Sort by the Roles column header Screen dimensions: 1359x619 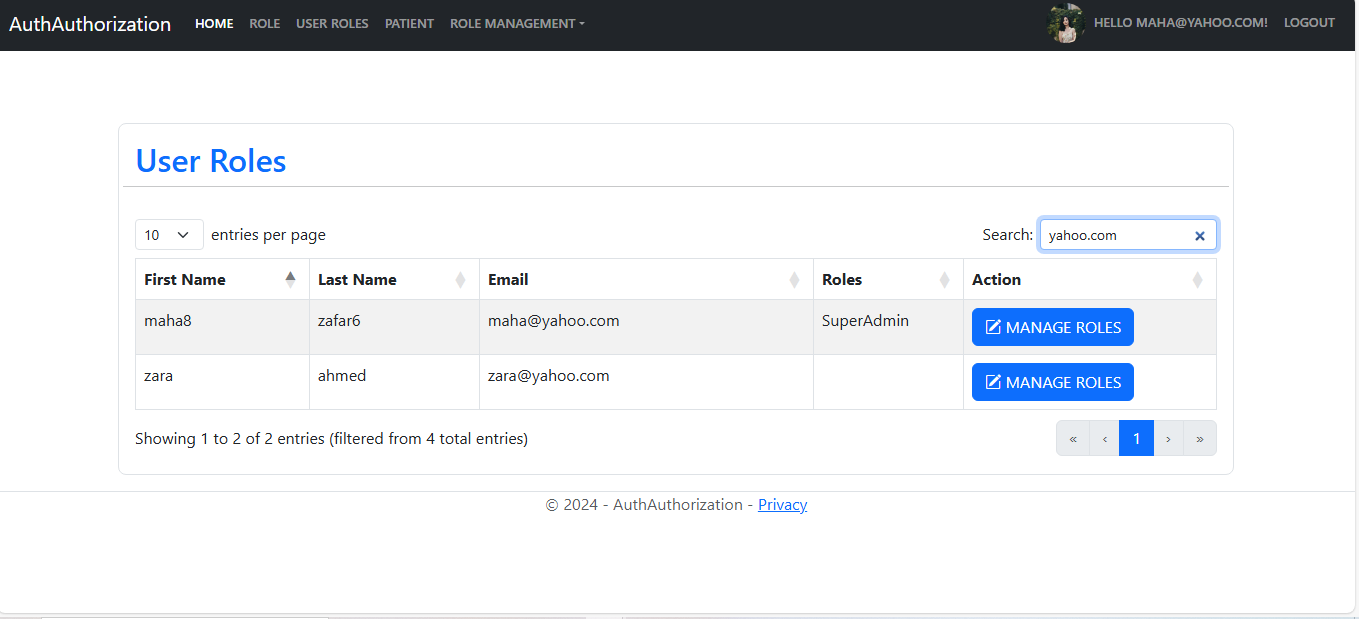tap(888, 279)
